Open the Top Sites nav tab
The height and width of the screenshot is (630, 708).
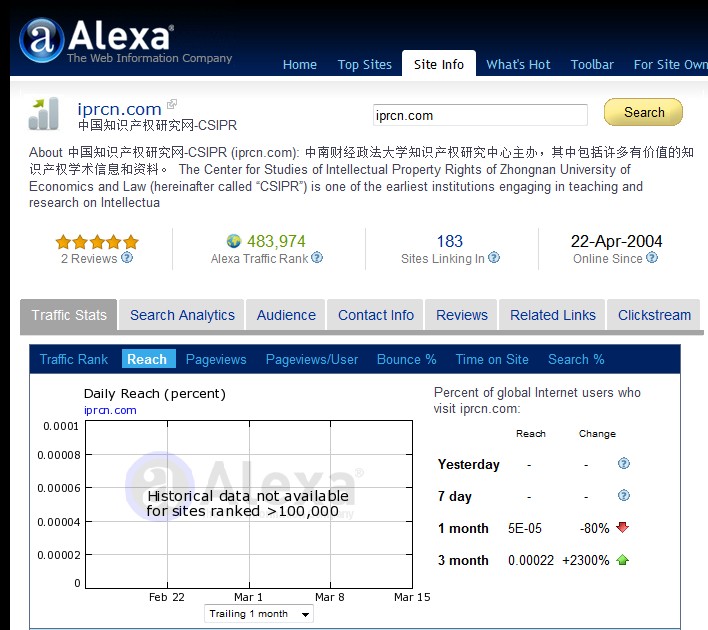pos(365,65)
